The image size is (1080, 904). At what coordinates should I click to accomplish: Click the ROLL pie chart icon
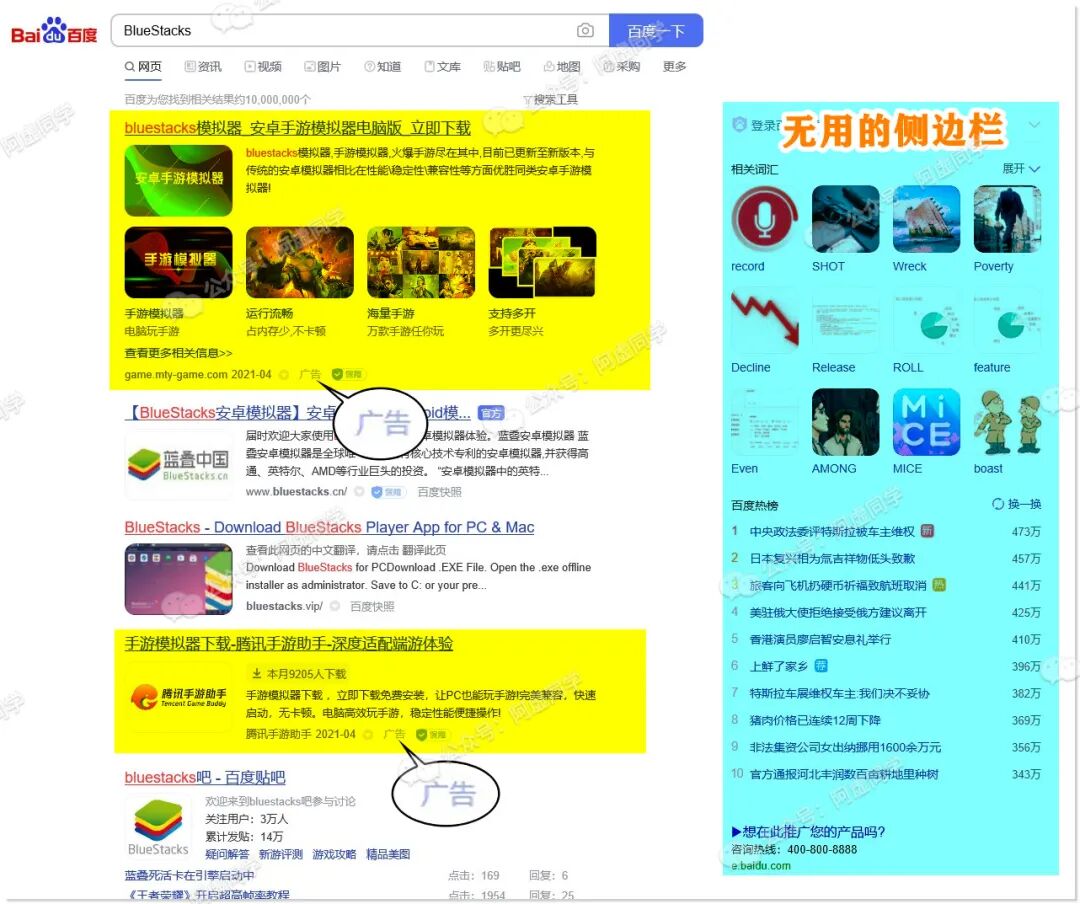pos(926,320)
